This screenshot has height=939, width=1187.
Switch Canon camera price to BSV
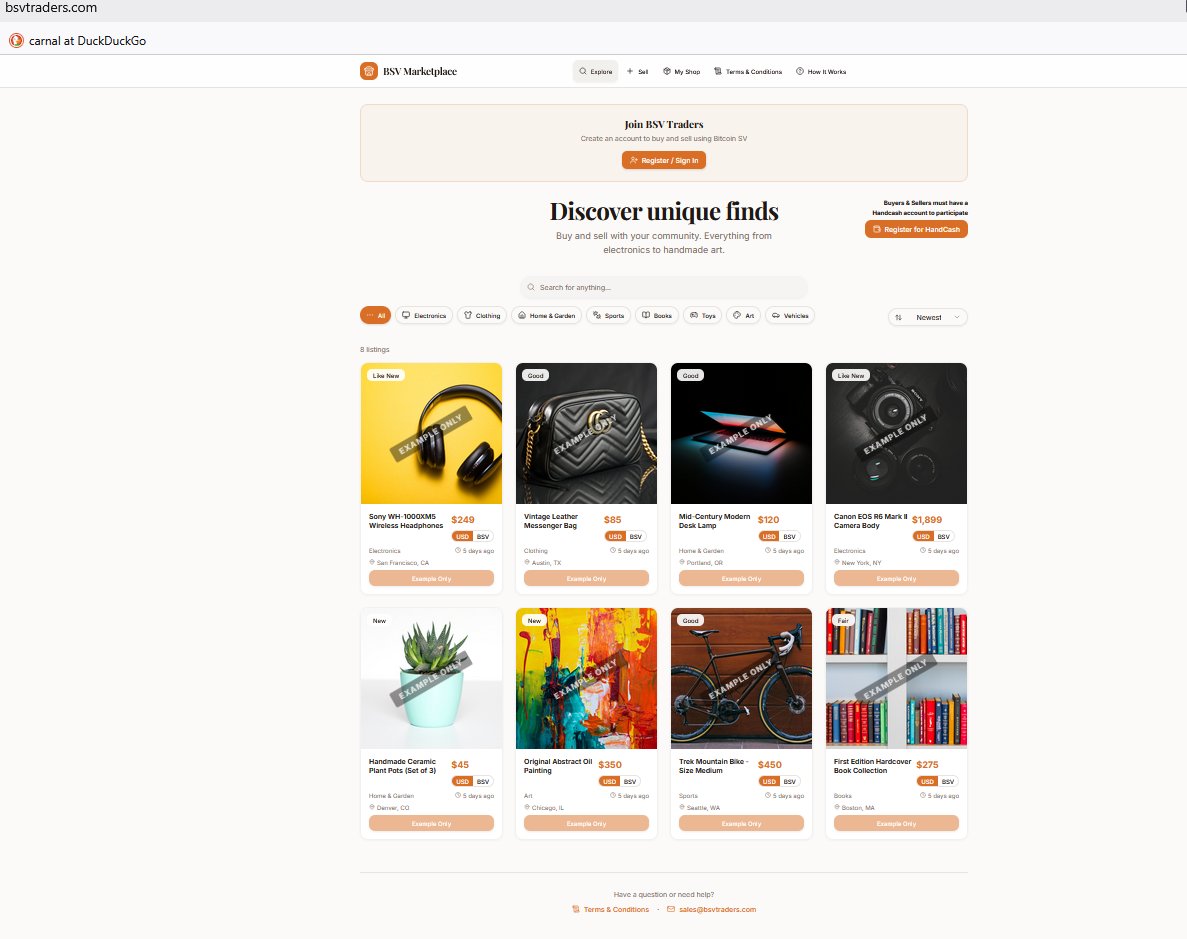(x=943, y=536)
